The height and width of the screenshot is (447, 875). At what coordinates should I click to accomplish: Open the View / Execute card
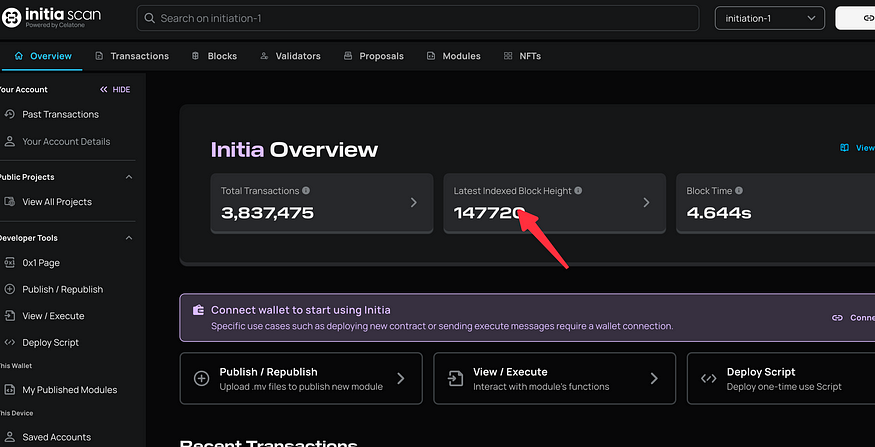tap(555, 378)
